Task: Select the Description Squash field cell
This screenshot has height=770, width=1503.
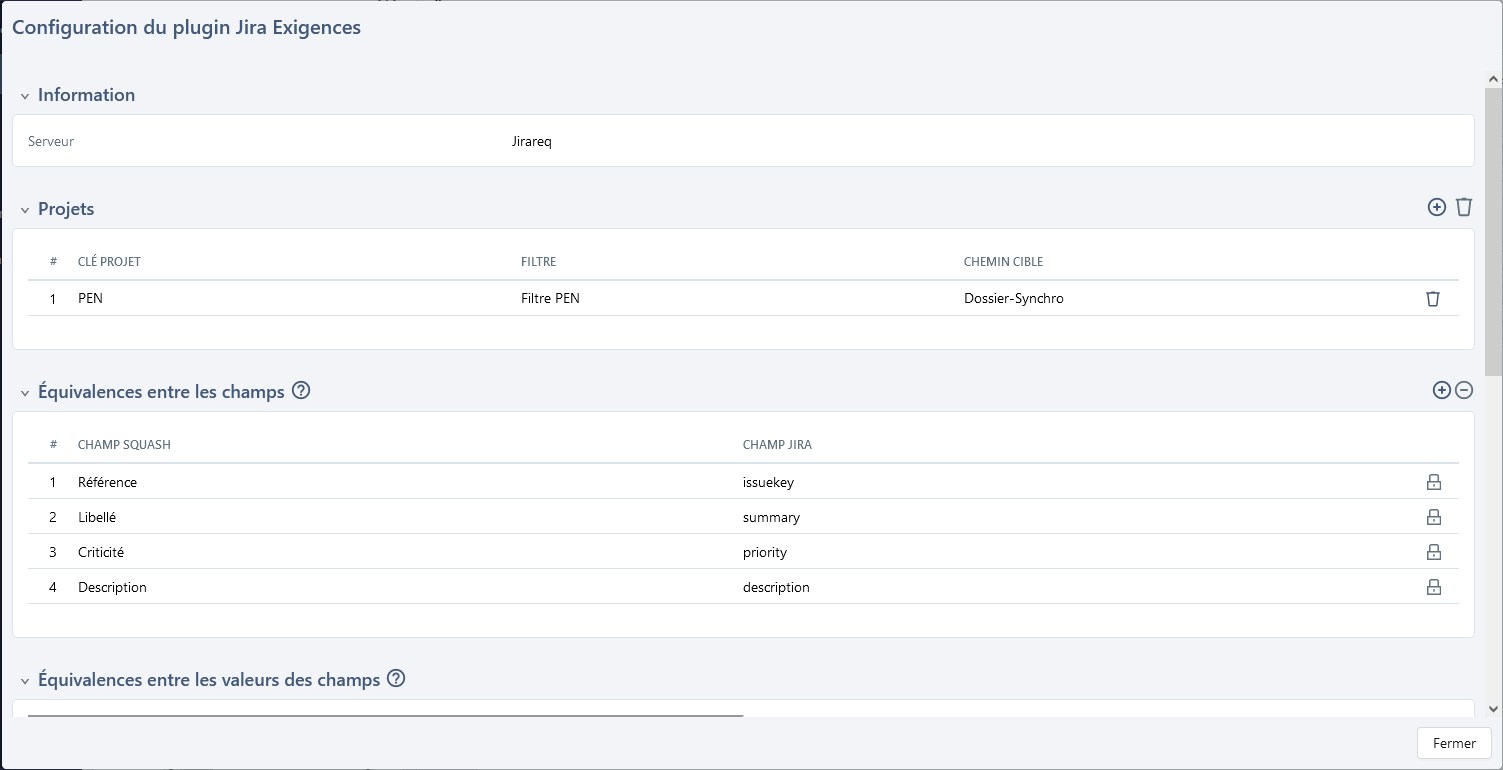Action: click(112, 587)
